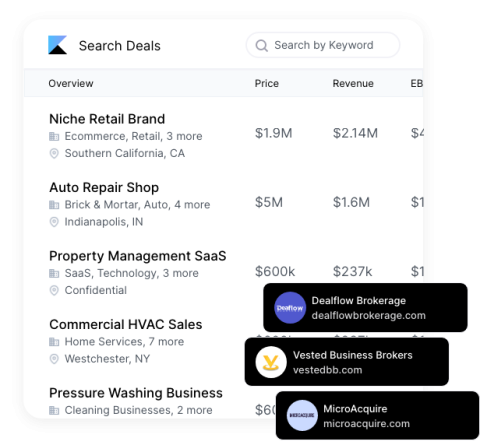Sort by the Price column header
The width and height of the screenshot is (480, 444).
point(267,83)
